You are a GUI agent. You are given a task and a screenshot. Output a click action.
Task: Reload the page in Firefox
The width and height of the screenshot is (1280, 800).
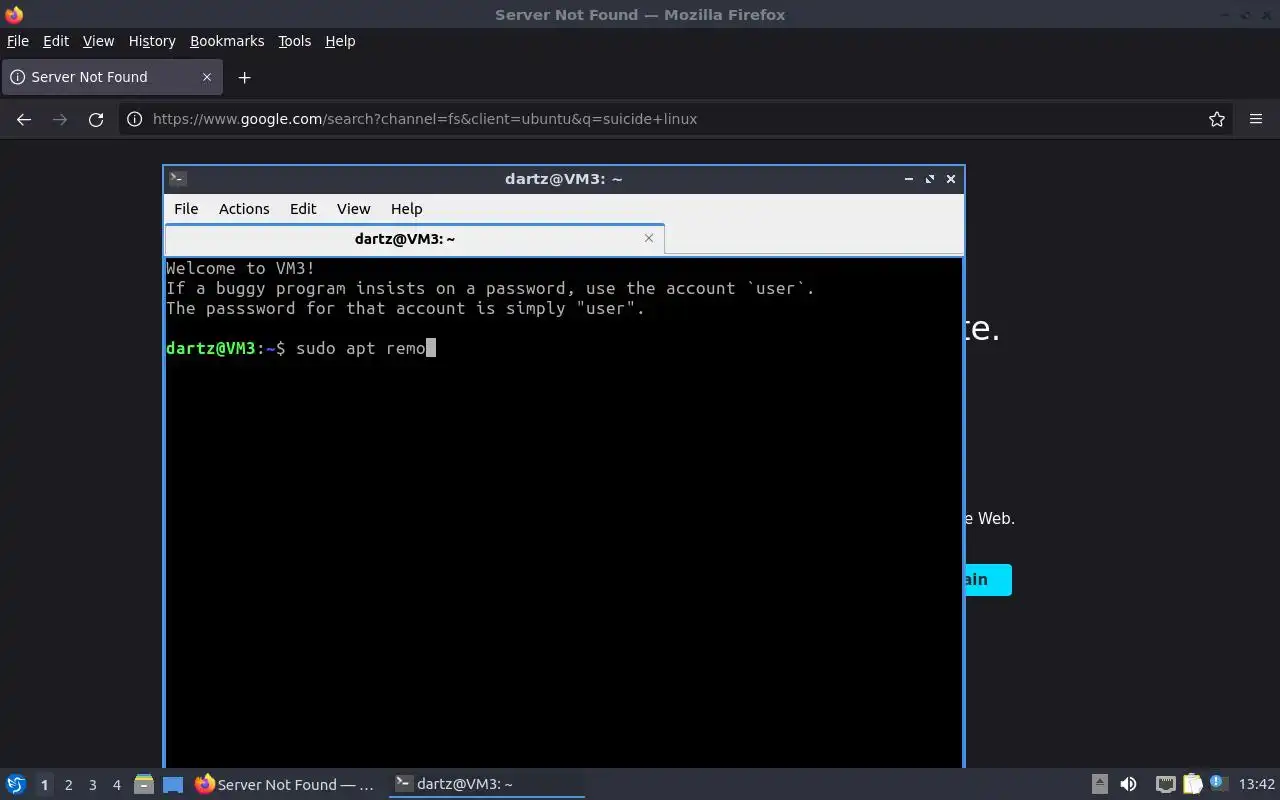pos(96,119)
